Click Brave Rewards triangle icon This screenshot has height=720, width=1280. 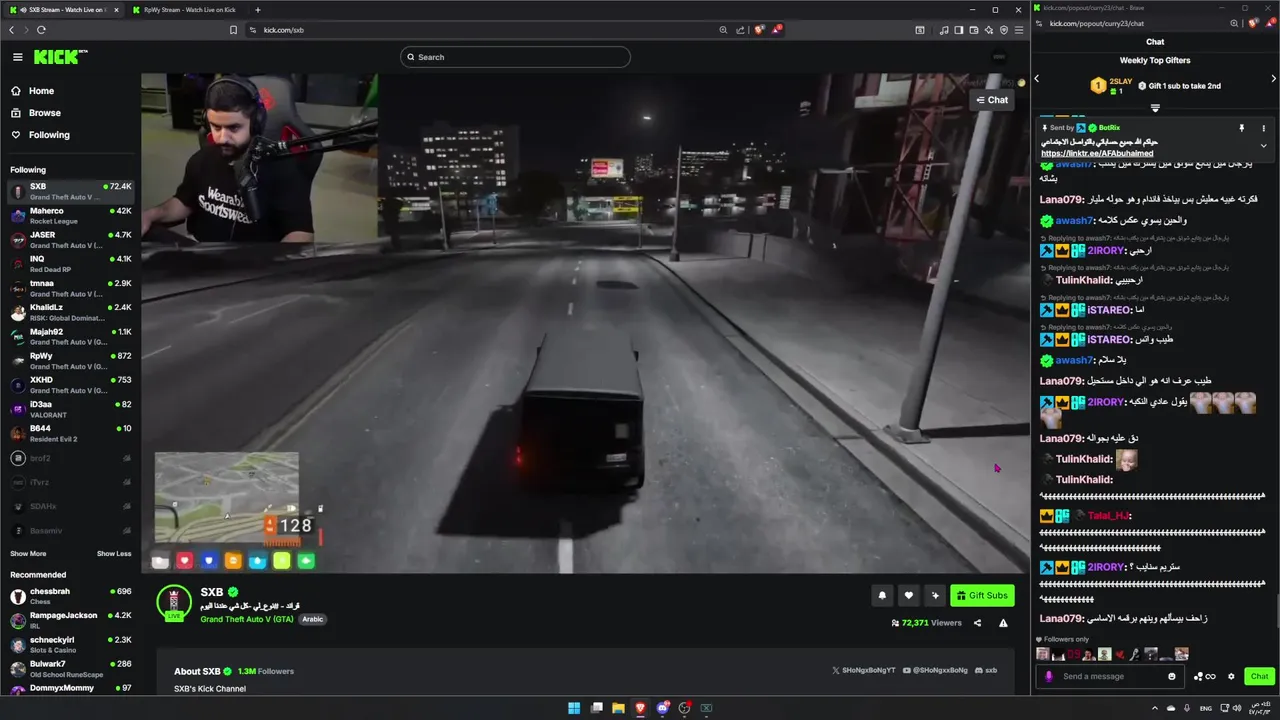click(x=776, y=30)
